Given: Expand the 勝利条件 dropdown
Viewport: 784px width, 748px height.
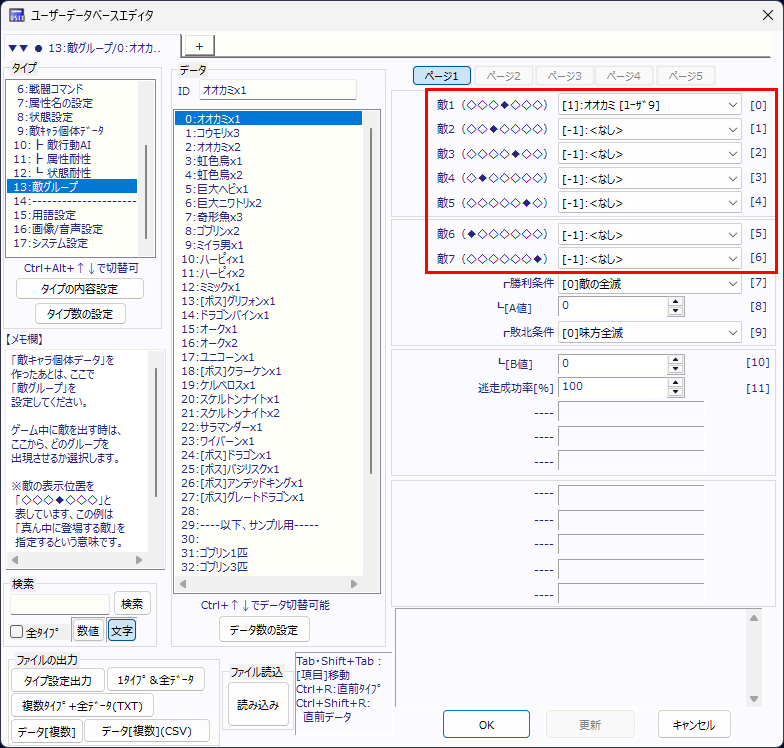Looking at the screenshot, I should 649,283.
